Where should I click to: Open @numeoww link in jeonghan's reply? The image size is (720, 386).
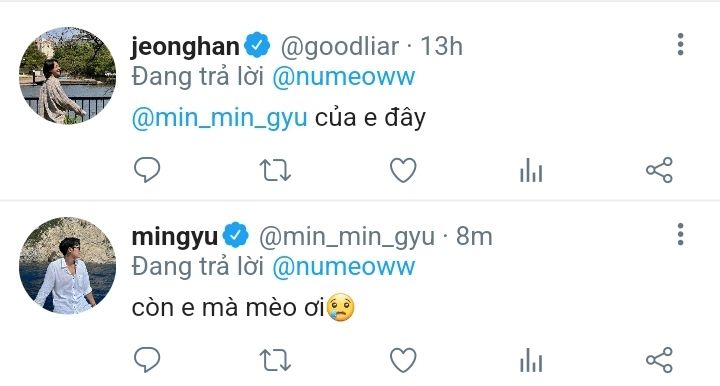coord(343,77)
